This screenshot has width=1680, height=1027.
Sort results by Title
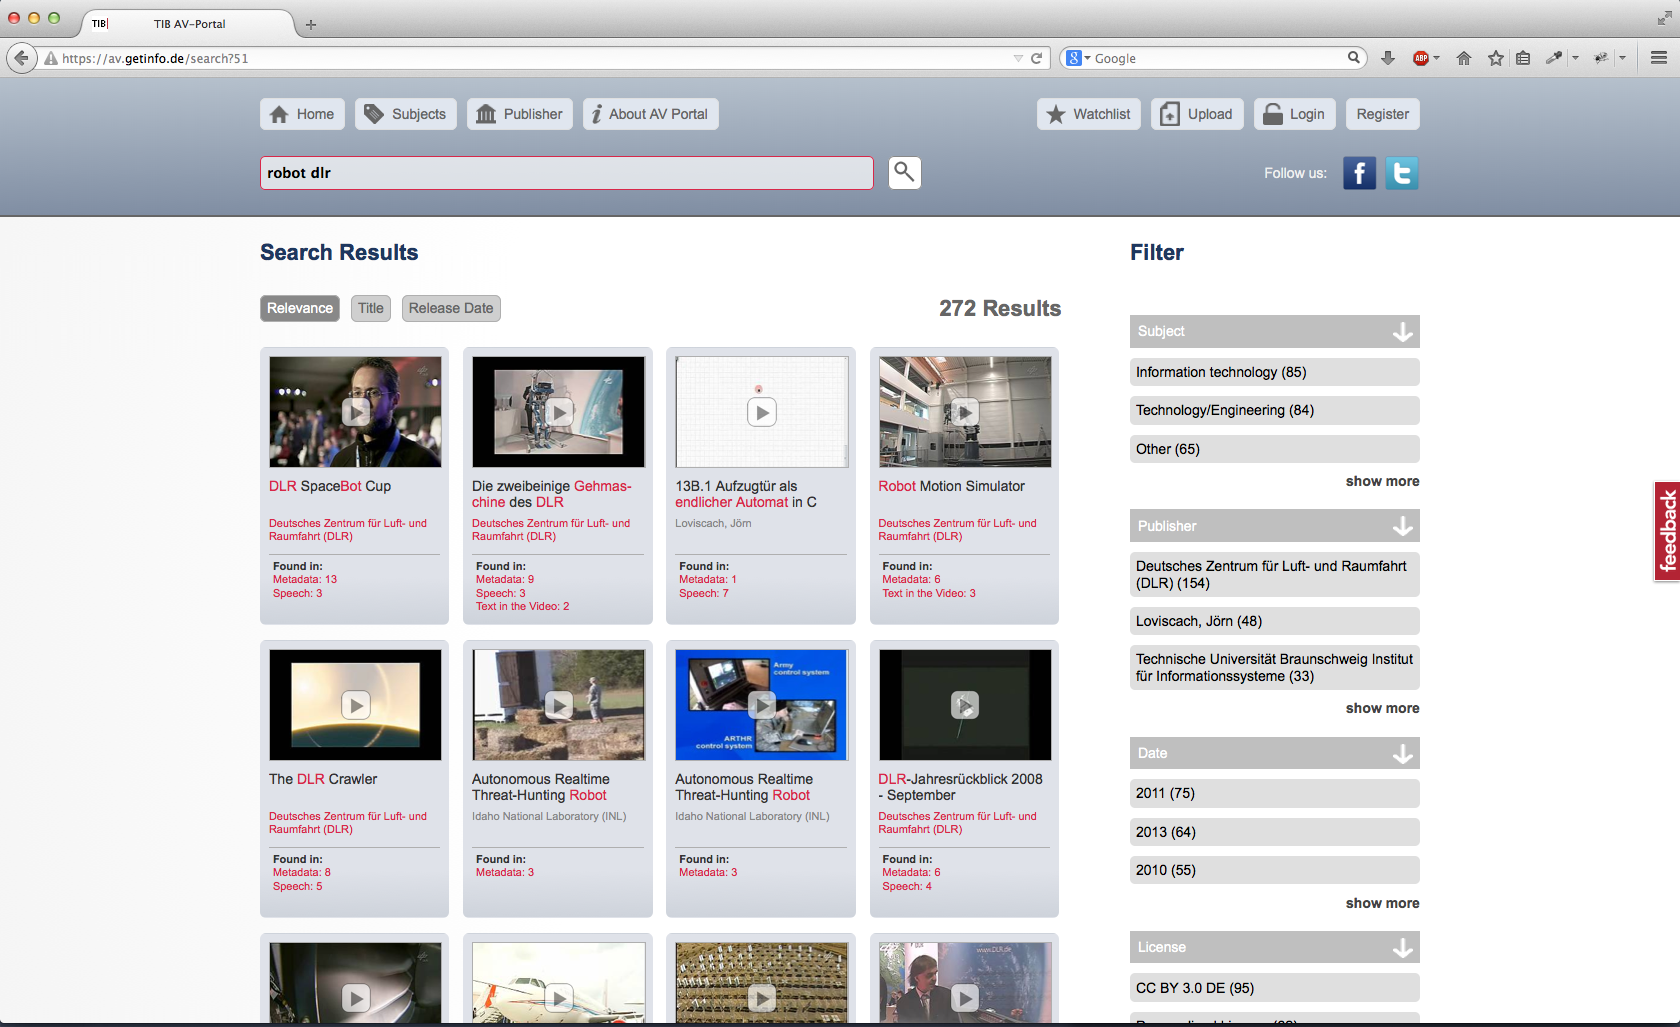(x=371, y=308)
